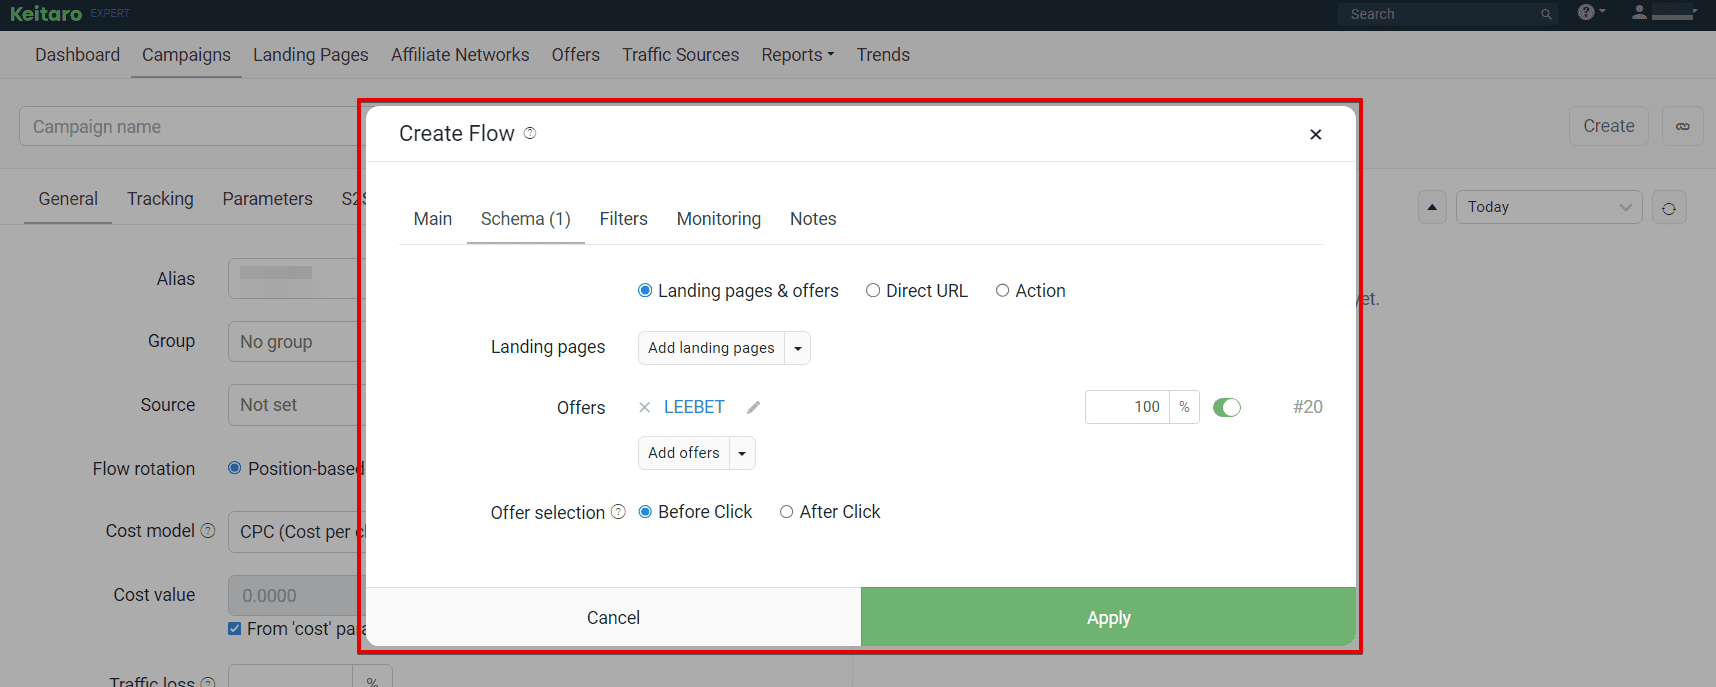Image resolution: width=1716 pixels, height=687 pixels.
Task: Open the help question-mark menu
Action: [1591, 12]
